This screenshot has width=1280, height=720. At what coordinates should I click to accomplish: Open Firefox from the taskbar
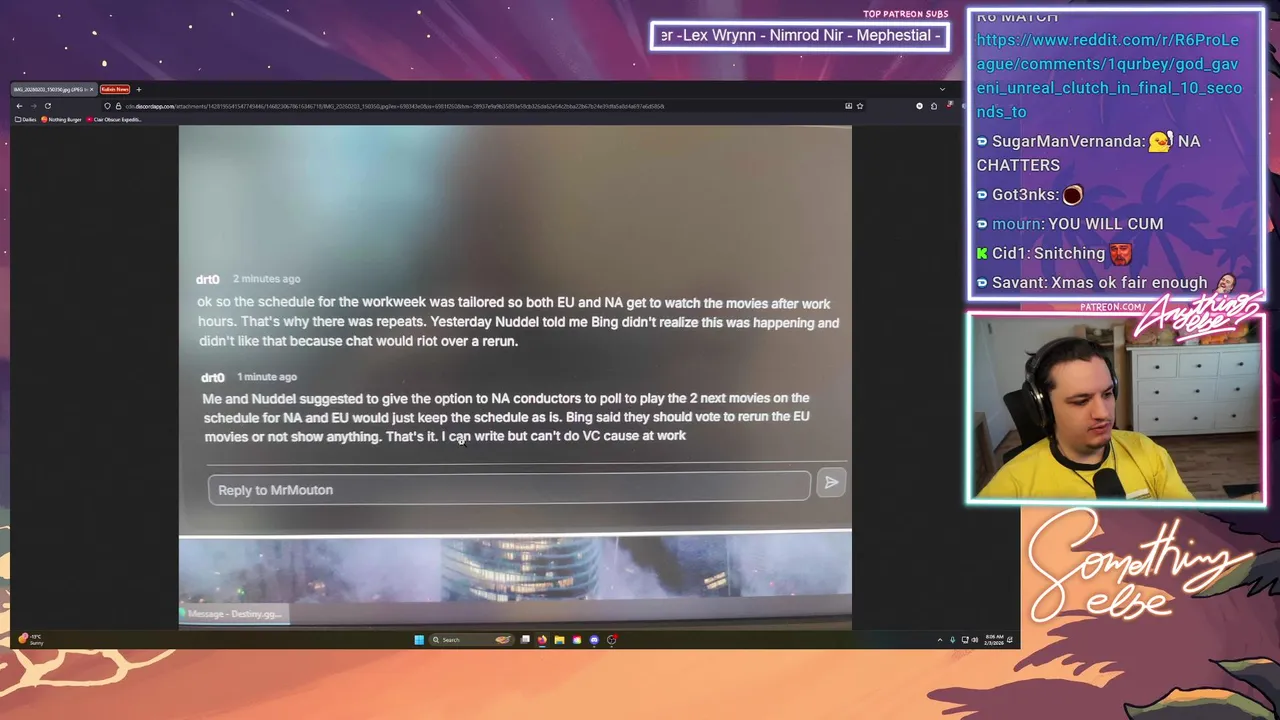pos(542,640)
